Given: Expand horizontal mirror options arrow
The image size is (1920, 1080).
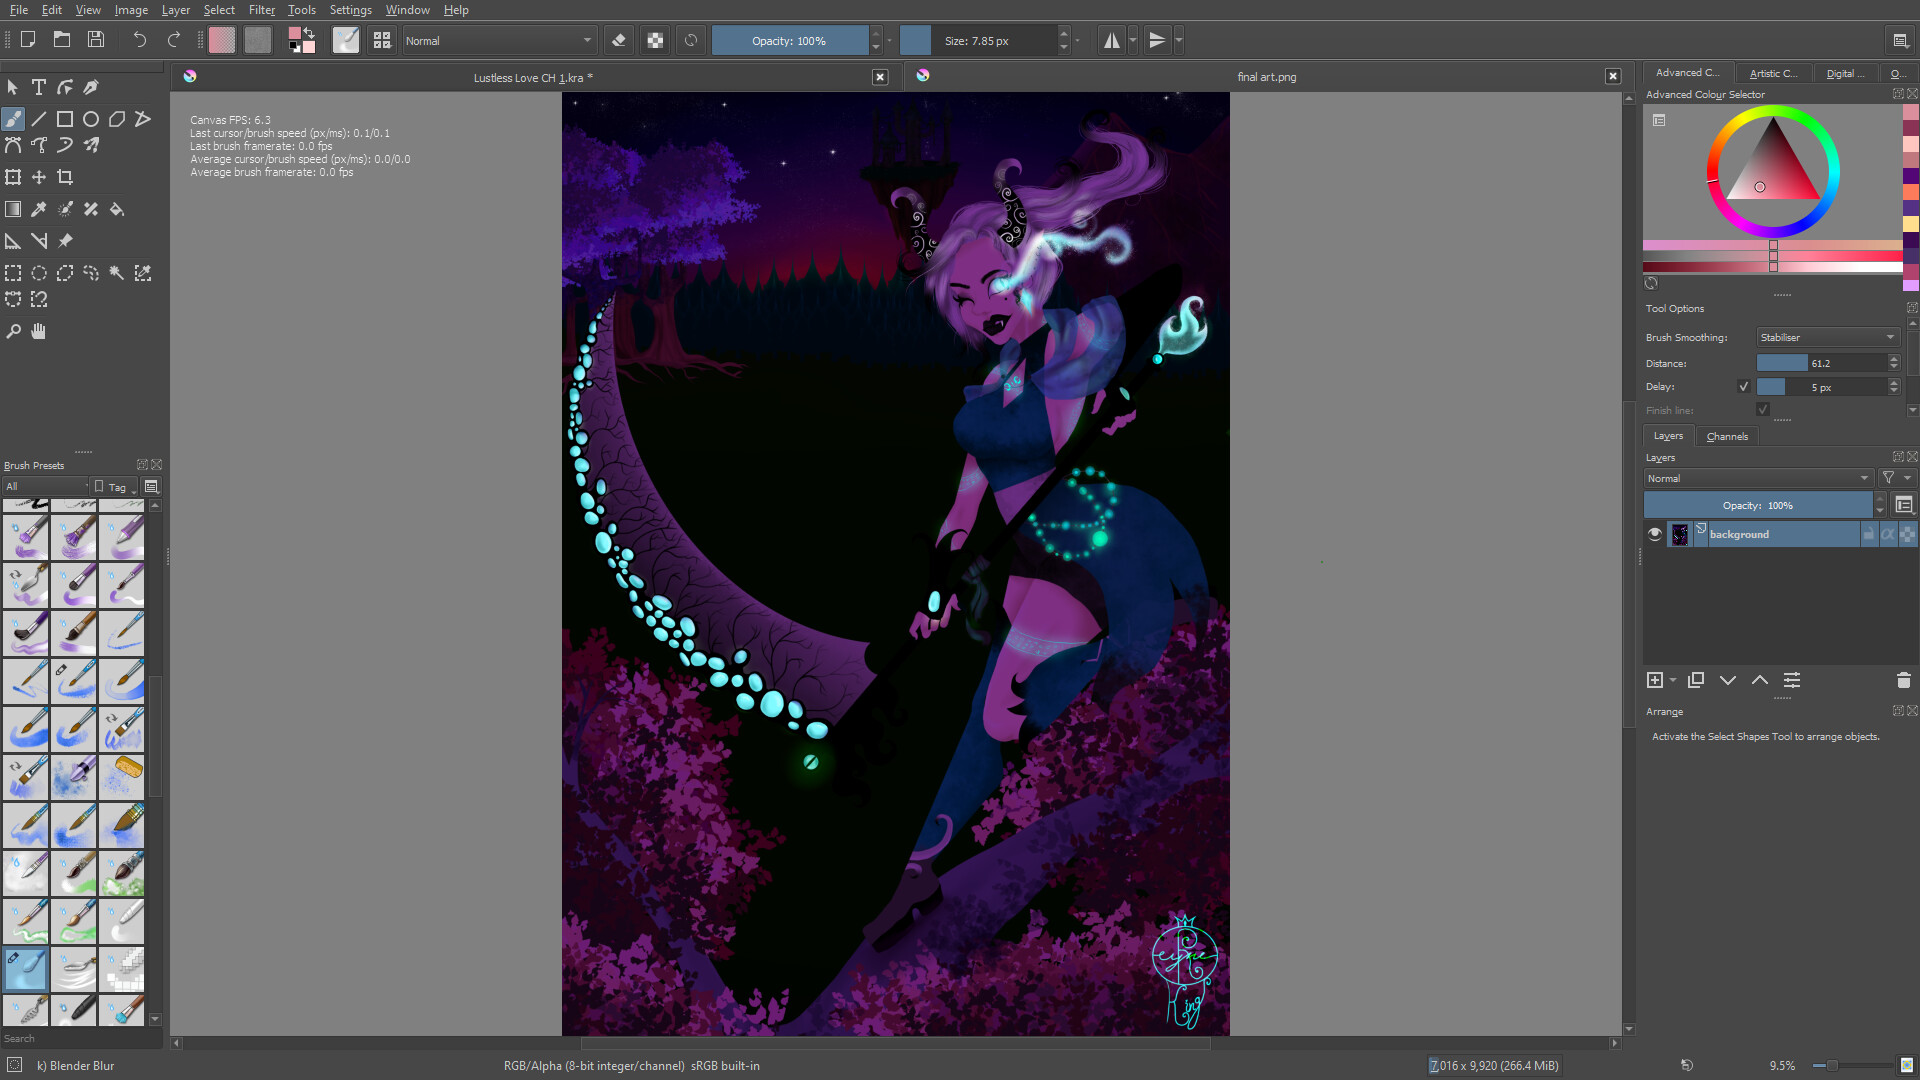Looking at the screenshot, I should pos(1133,41).
